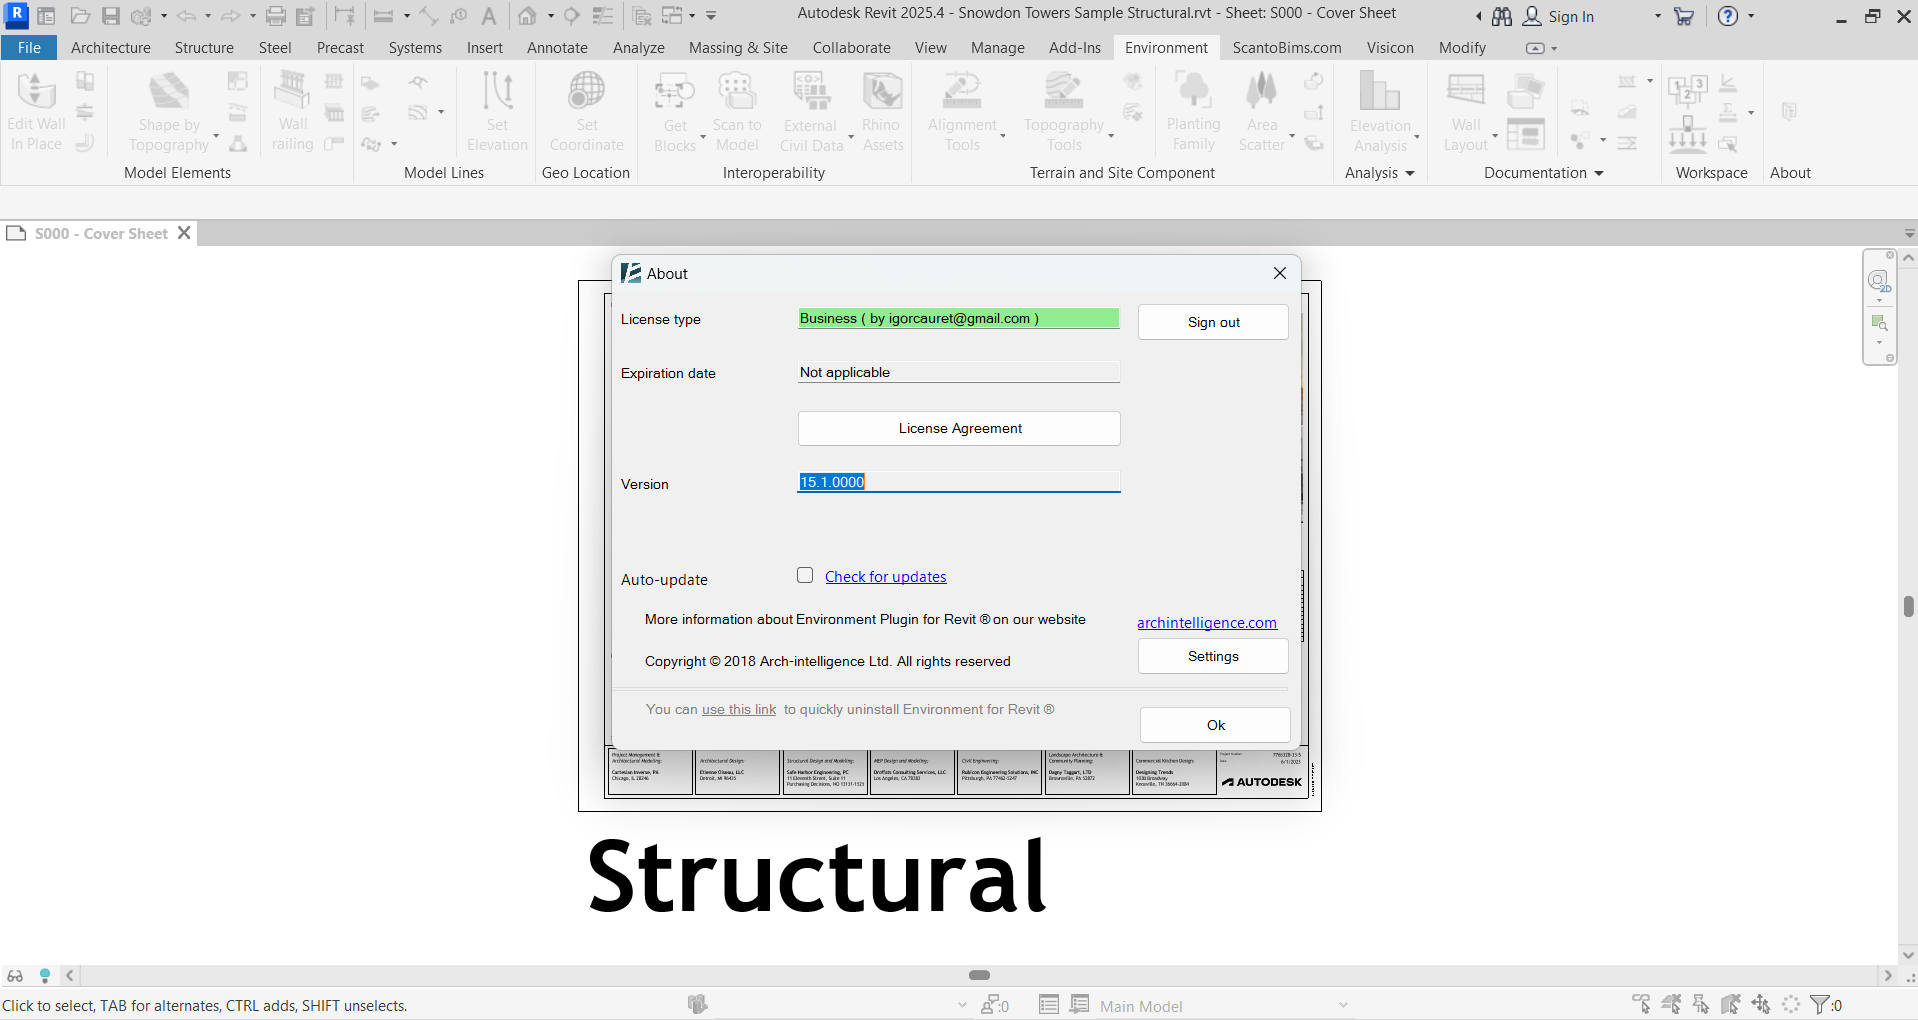1918x1020 pixels.
Task: Click the Autodesk shopping cart icon
Action: coord(1684,16)
